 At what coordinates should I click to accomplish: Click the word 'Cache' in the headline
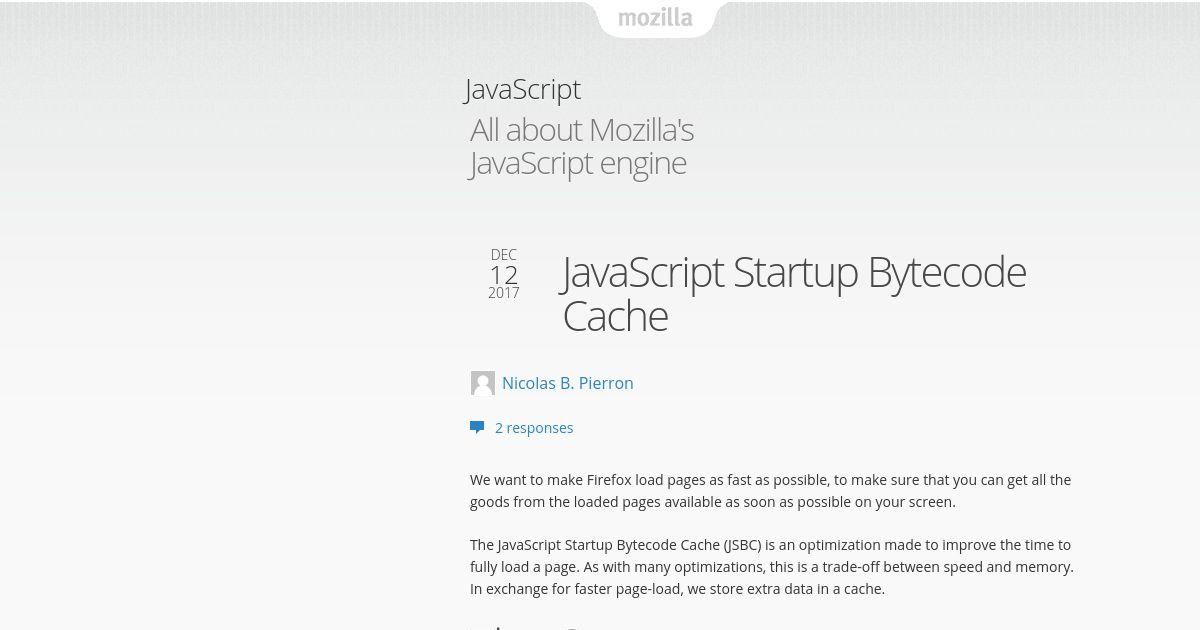click(x=615, y=316)
